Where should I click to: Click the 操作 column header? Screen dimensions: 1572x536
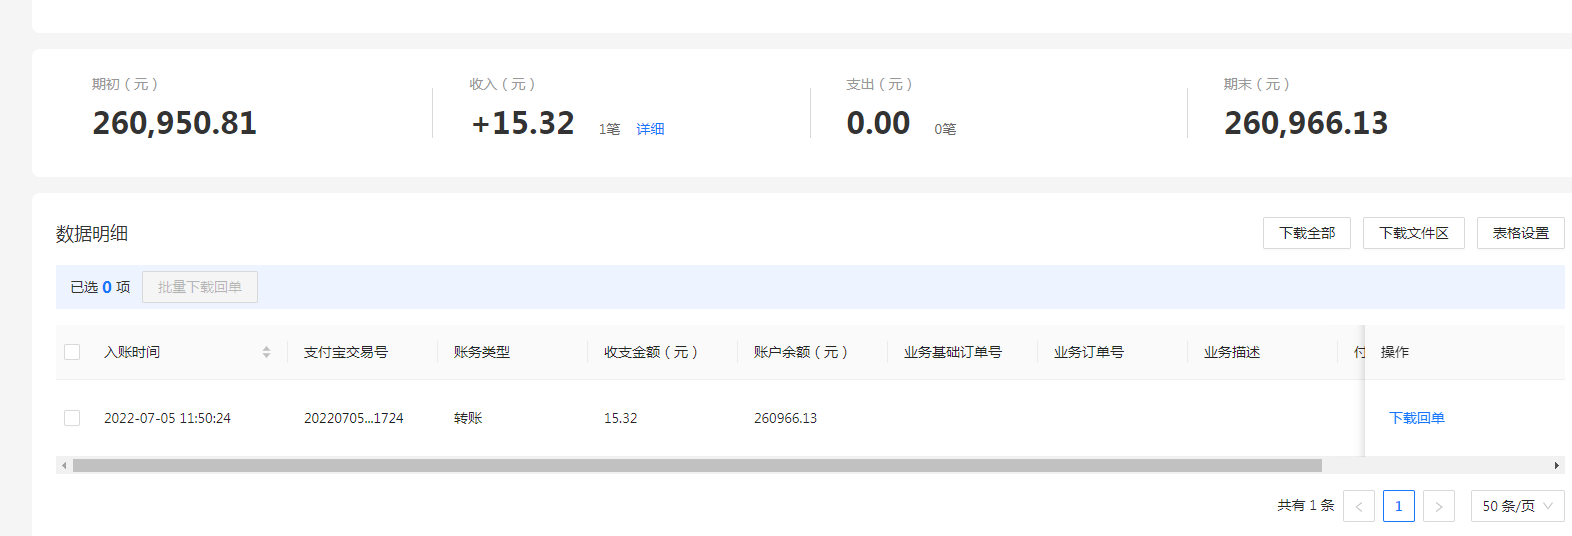click(x=1395, y=352)
